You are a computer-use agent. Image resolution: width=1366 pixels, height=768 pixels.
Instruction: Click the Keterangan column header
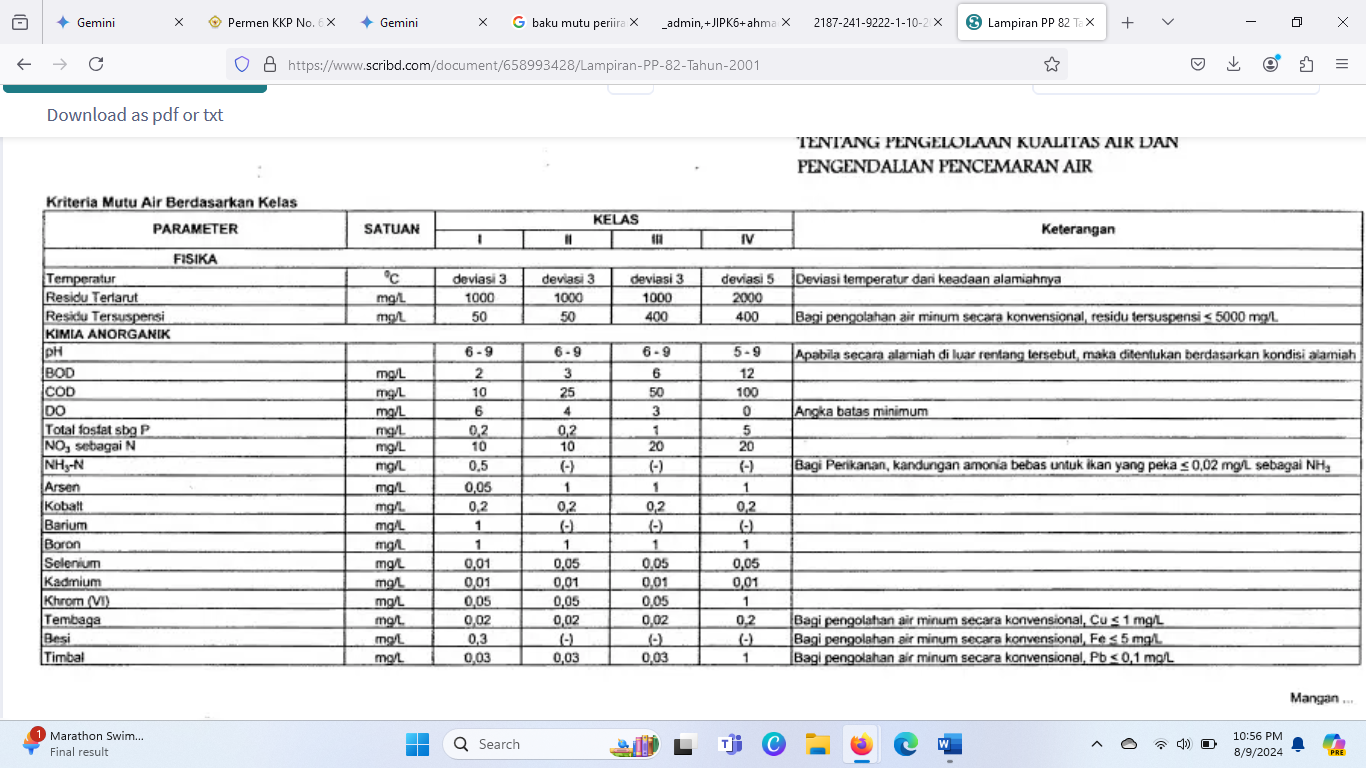click(x=1078, y=229)
